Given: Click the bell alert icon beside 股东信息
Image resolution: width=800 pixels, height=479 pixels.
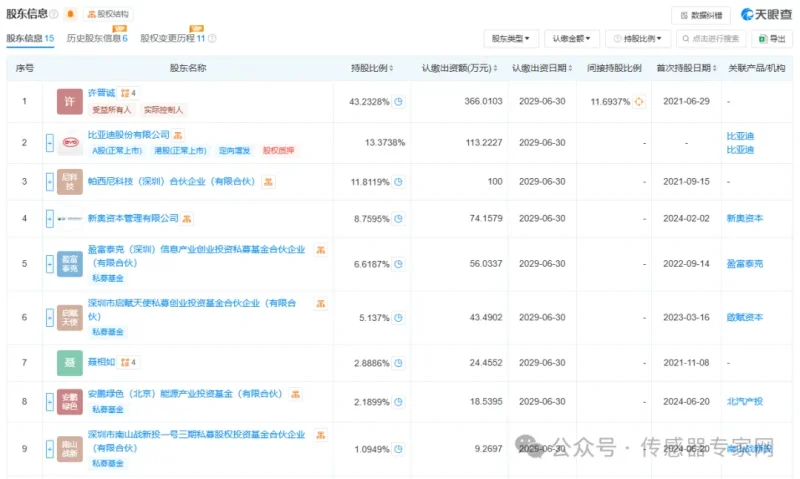Looking at the screenshot, I should click(70, 14).
